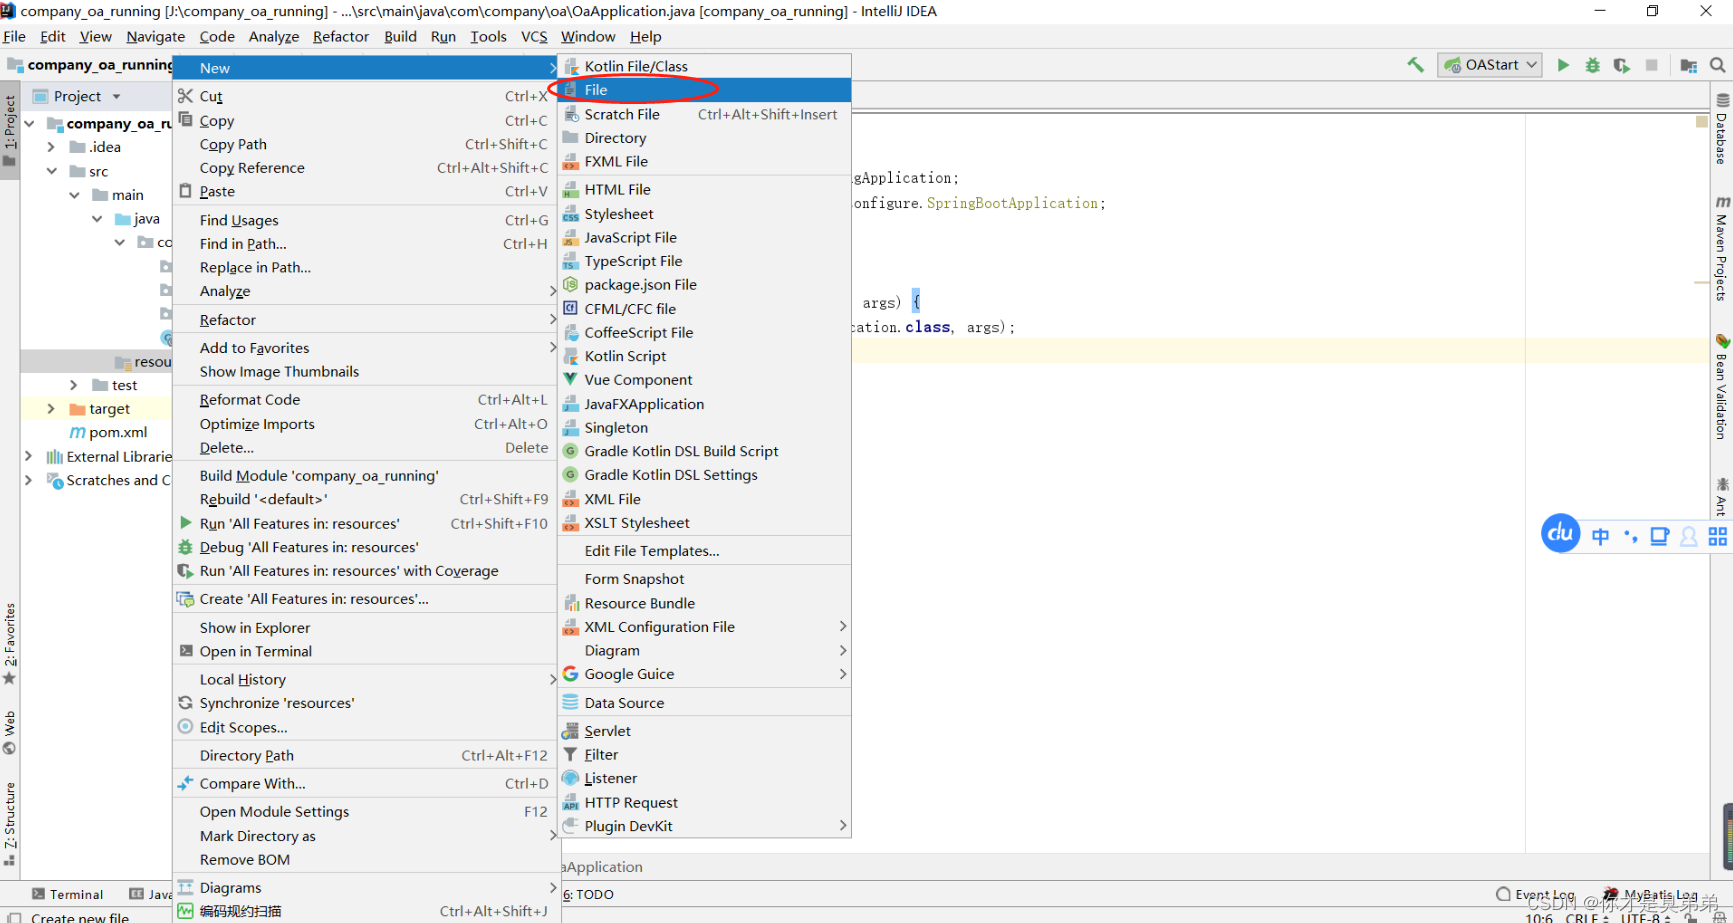Image resolution: width=1733 pixels, height=923 pixels.
Task: Create a new Stylesheet
Action: pyautogui.click(x=704, y=214)
